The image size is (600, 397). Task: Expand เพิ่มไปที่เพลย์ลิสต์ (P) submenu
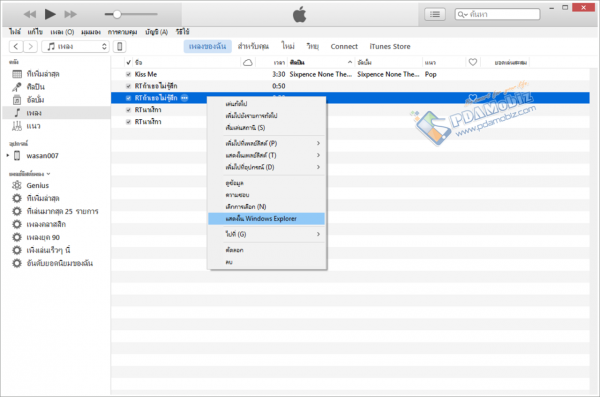266,143
